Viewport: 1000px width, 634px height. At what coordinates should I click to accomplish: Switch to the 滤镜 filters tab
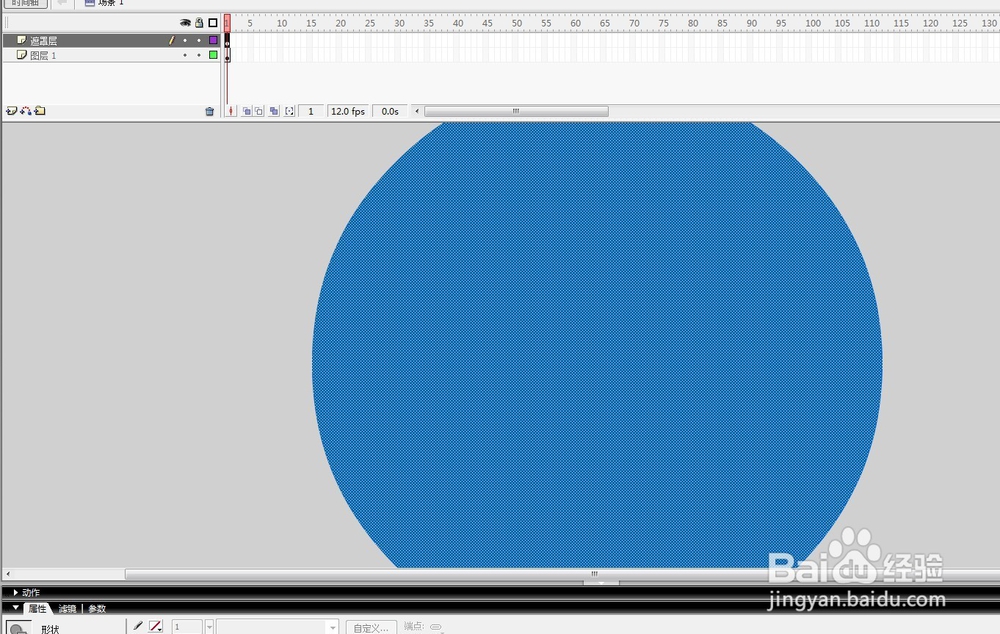(x=67, y=608)
